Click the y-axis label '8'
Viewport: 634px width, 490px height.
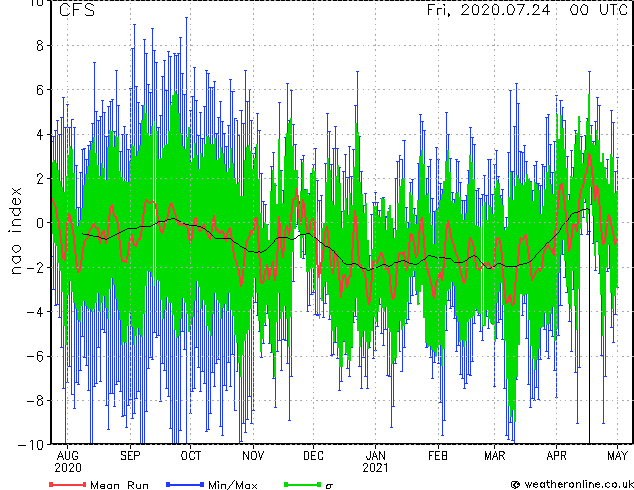40,46
